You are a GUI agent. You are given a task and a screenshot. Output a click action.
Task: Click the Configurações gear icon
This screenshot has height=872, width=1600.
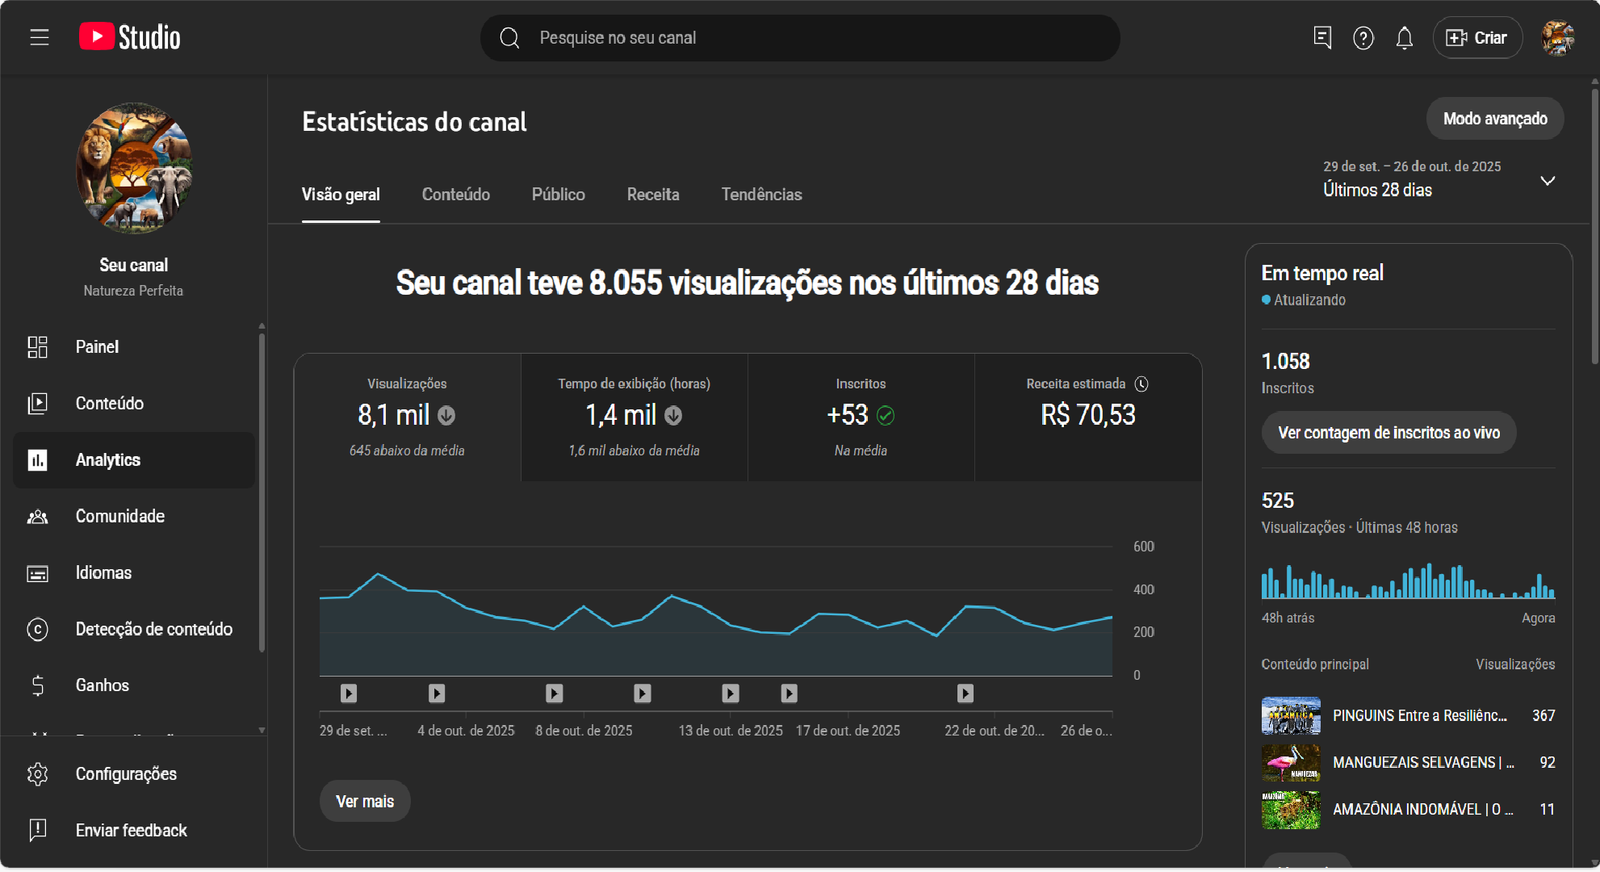tap(38, 774)
